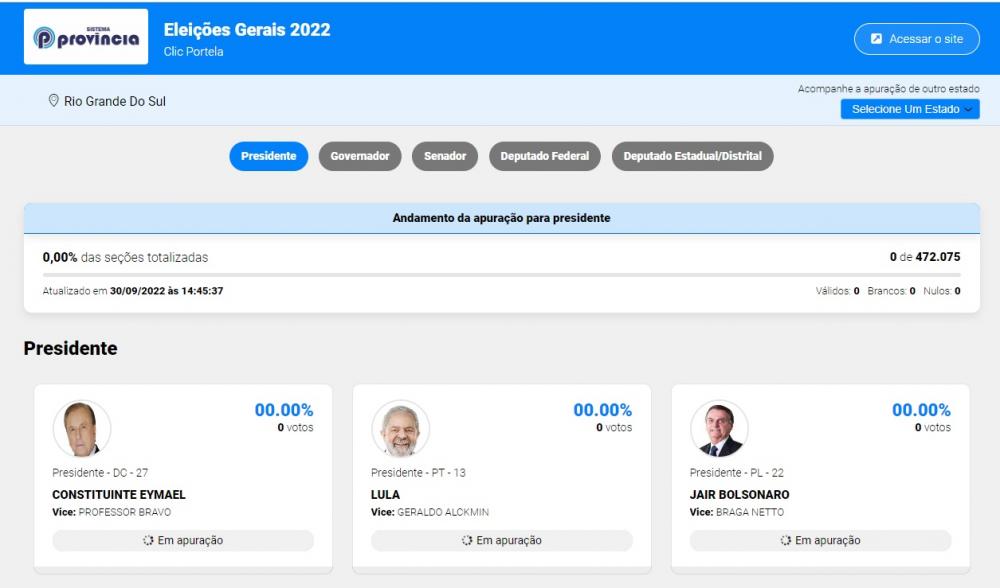Click the Acompanhe a apuração de outro estado text
This screenshot has height=588, width=1000.
[888, 89]
